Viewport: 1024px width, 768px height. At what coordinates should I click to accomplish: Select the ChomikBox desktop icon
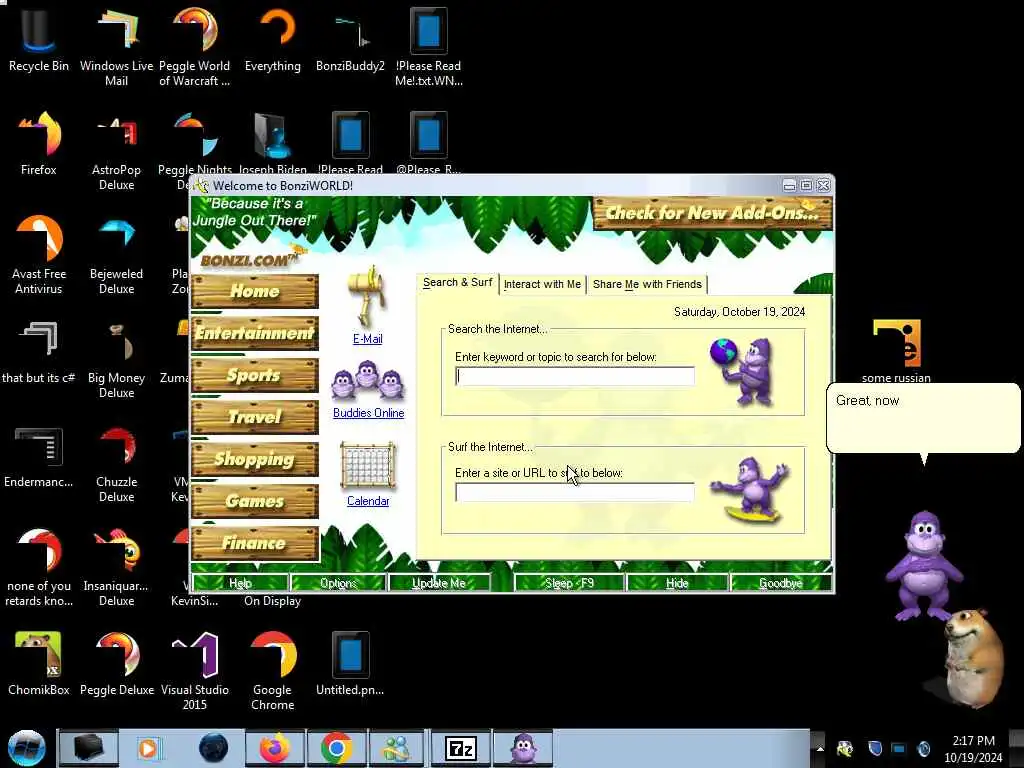39,664
